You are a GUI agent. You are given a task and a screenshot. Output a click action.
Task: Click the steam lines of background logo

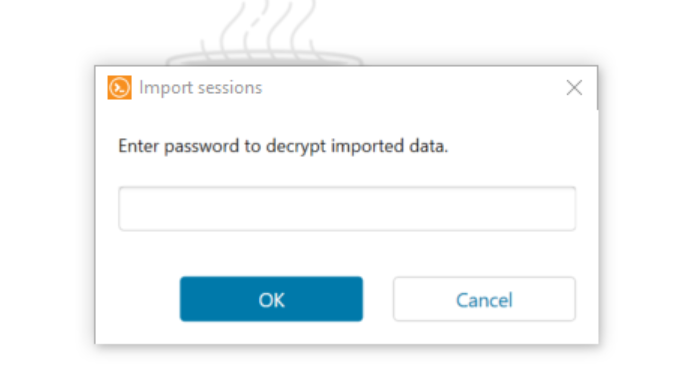coord(267,26)
